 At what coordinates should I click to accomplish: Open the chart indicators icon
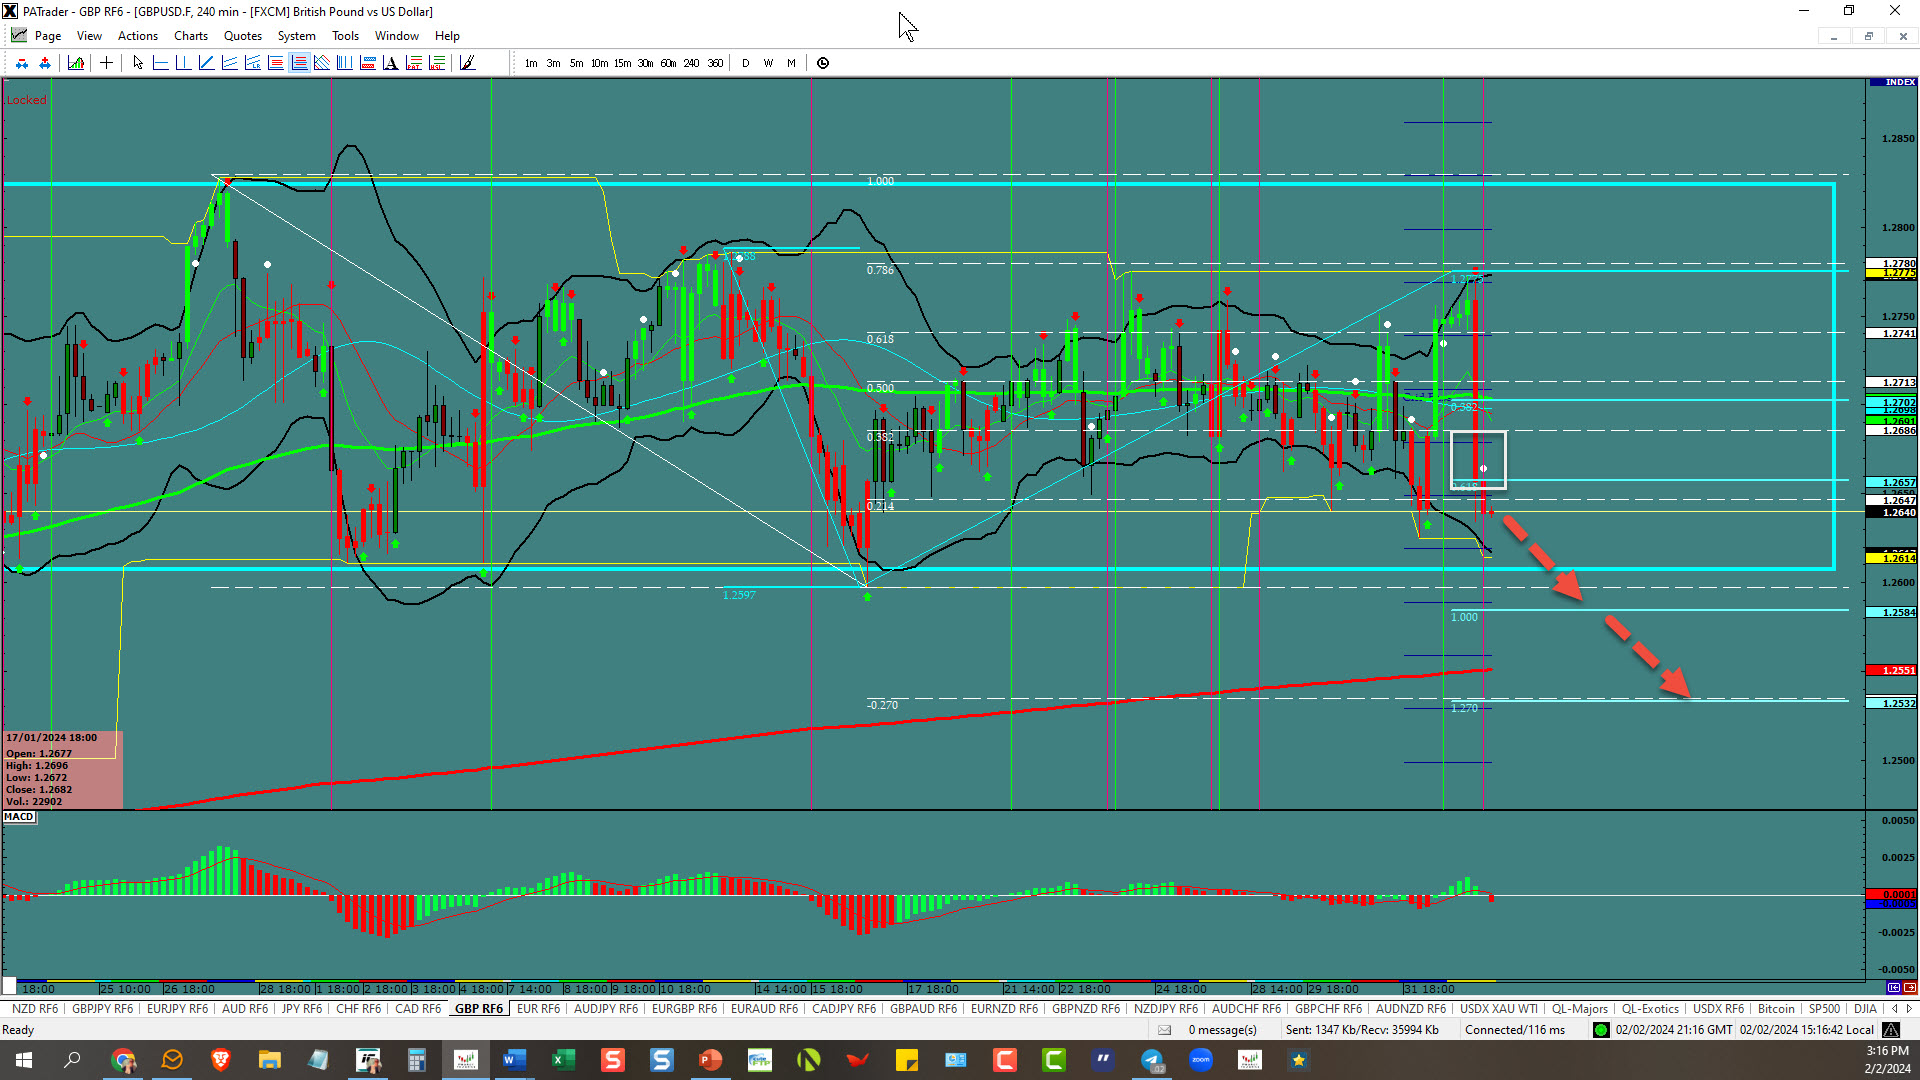(76, 63)
